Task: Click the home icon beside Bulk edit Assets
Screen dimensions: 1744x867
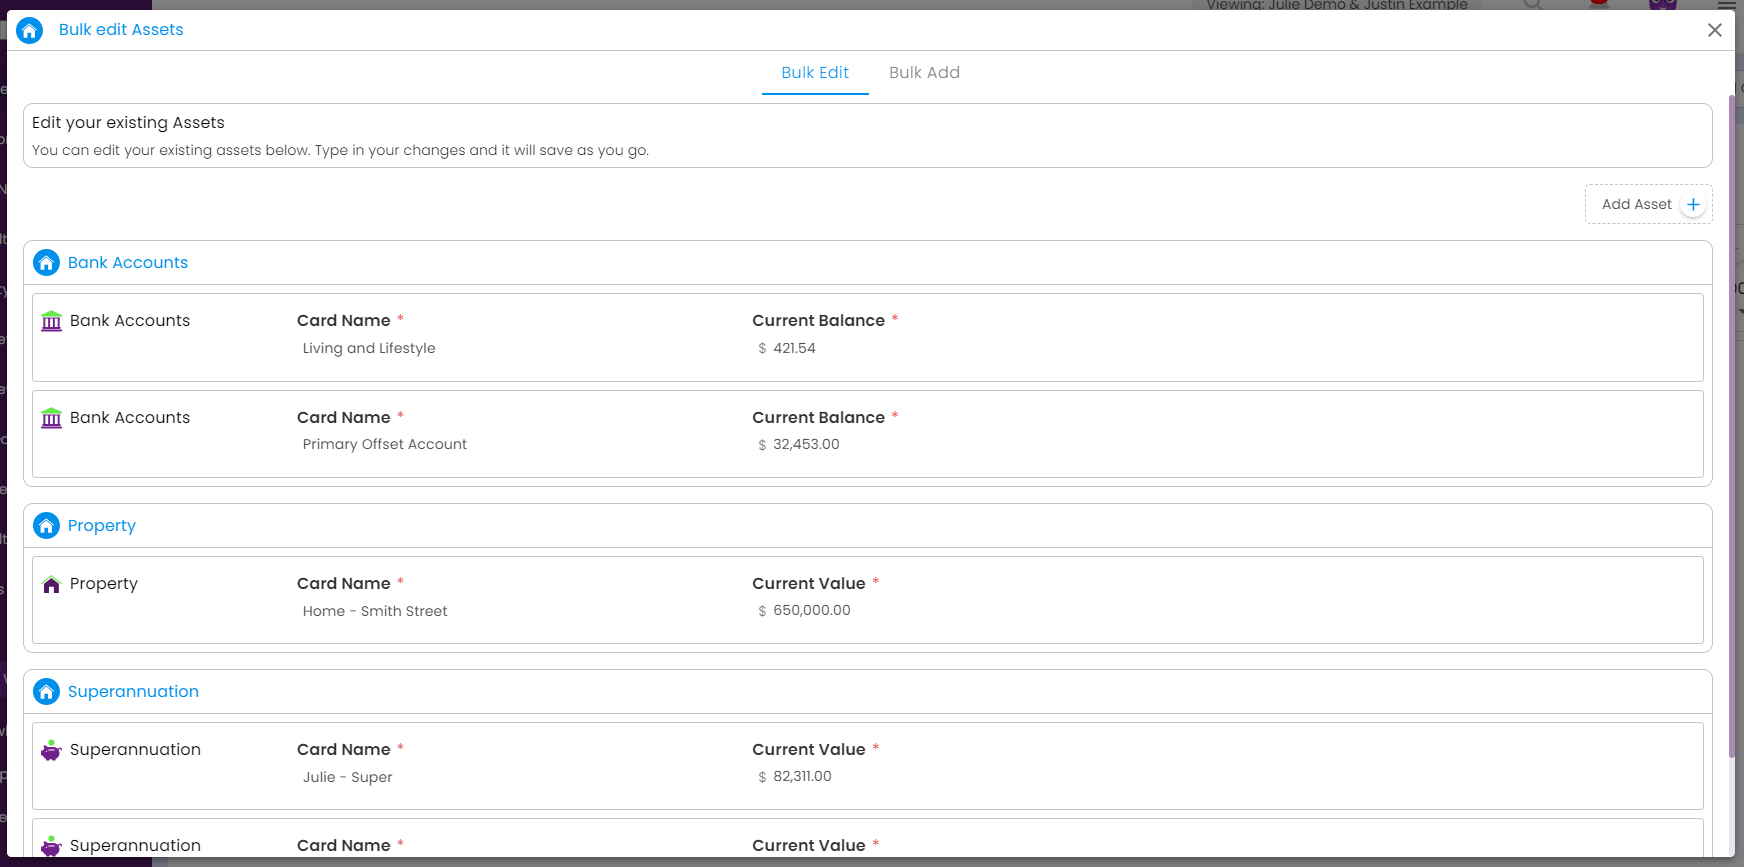Action: (30, 30)
